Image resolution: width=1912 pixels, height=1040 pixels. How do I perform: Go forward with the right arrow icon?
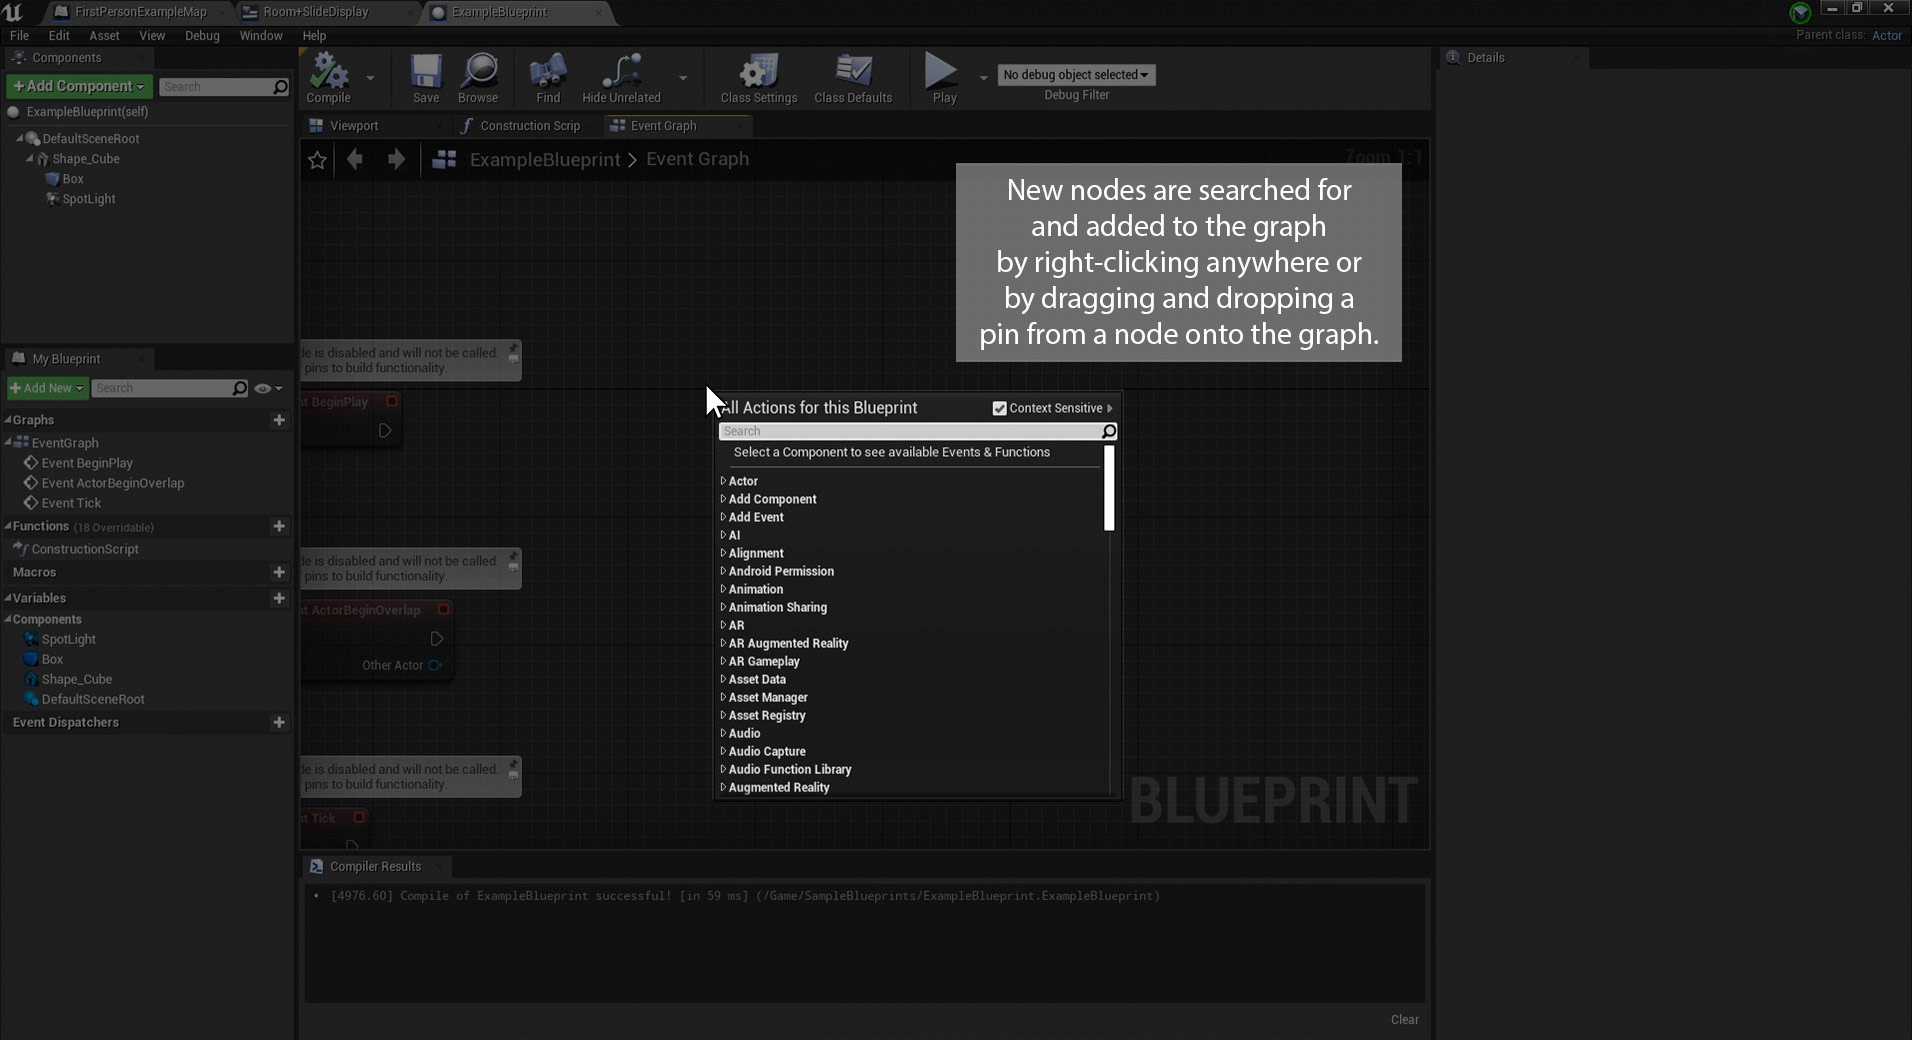pos(396,159)
